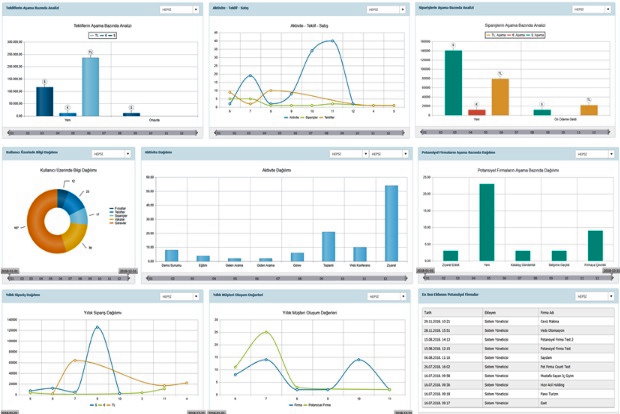The width and height of the screenshot is (620, 414).
Task: Select tallest green bar in Potansiyel Firmaların chart
Action: pos(486,220)
